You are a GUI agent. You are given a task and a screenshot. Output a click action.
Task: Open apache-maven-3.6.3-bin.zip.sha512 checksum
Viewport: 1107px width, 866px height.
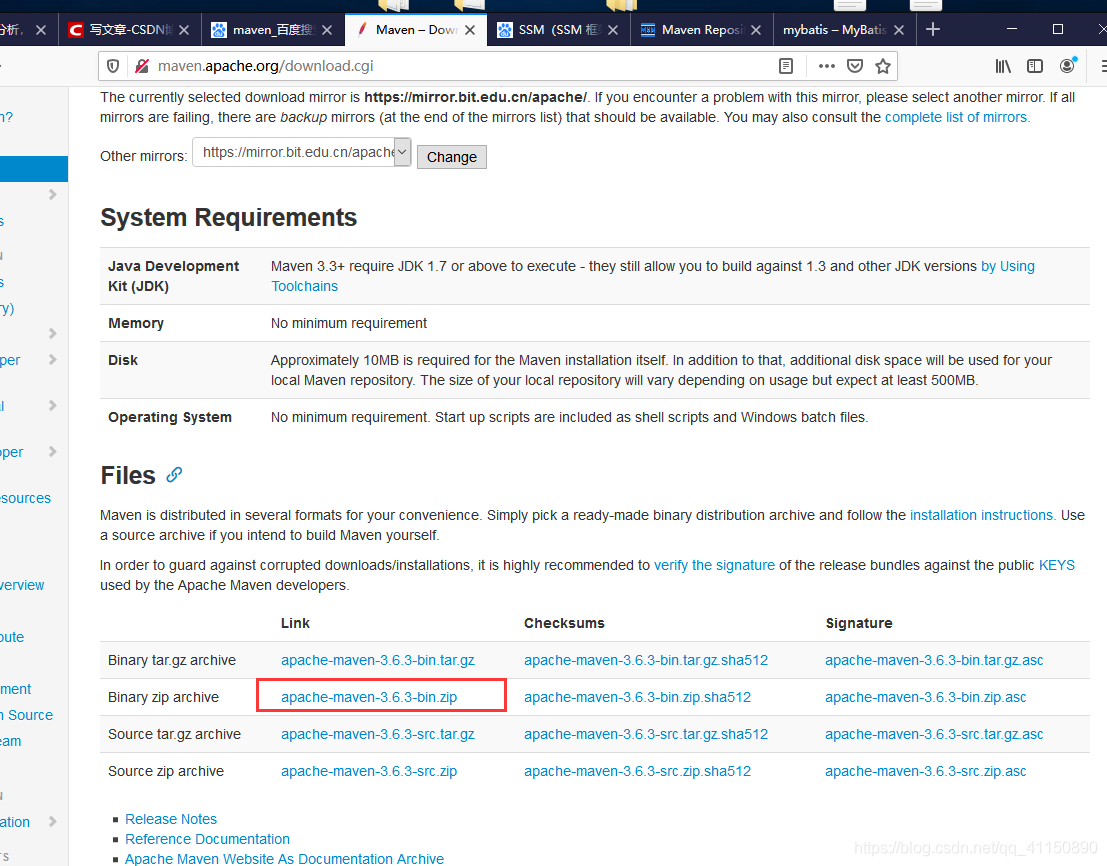(x=638, y=697)
